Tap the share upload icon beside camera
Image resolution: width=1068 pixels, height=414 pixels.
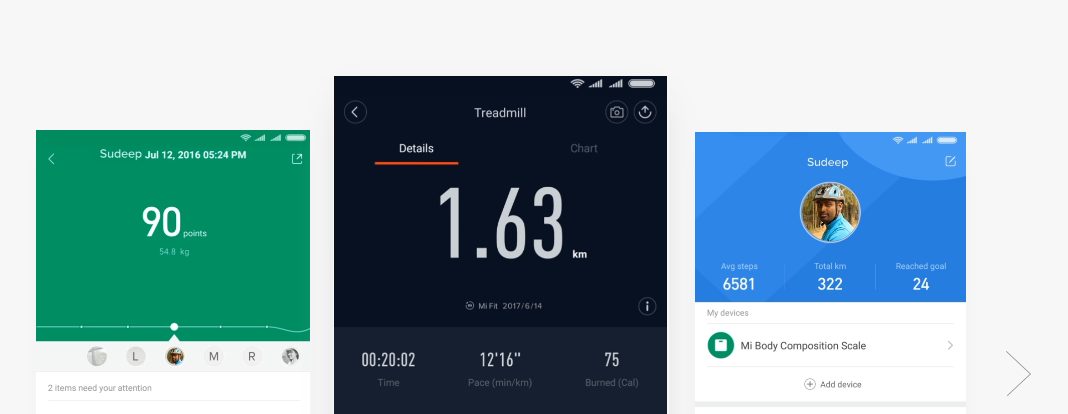[x=645, y=112]
